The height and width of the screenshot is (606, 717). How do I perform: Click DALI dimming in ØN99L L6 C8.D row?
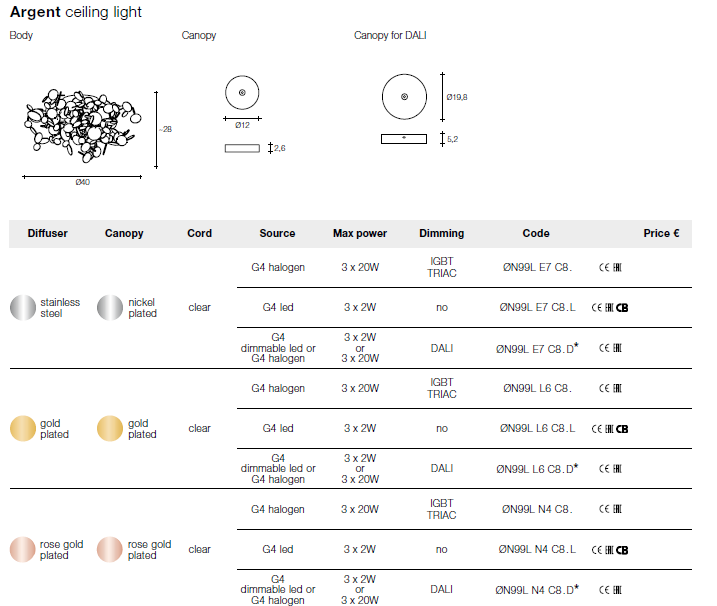pos(442,468)
